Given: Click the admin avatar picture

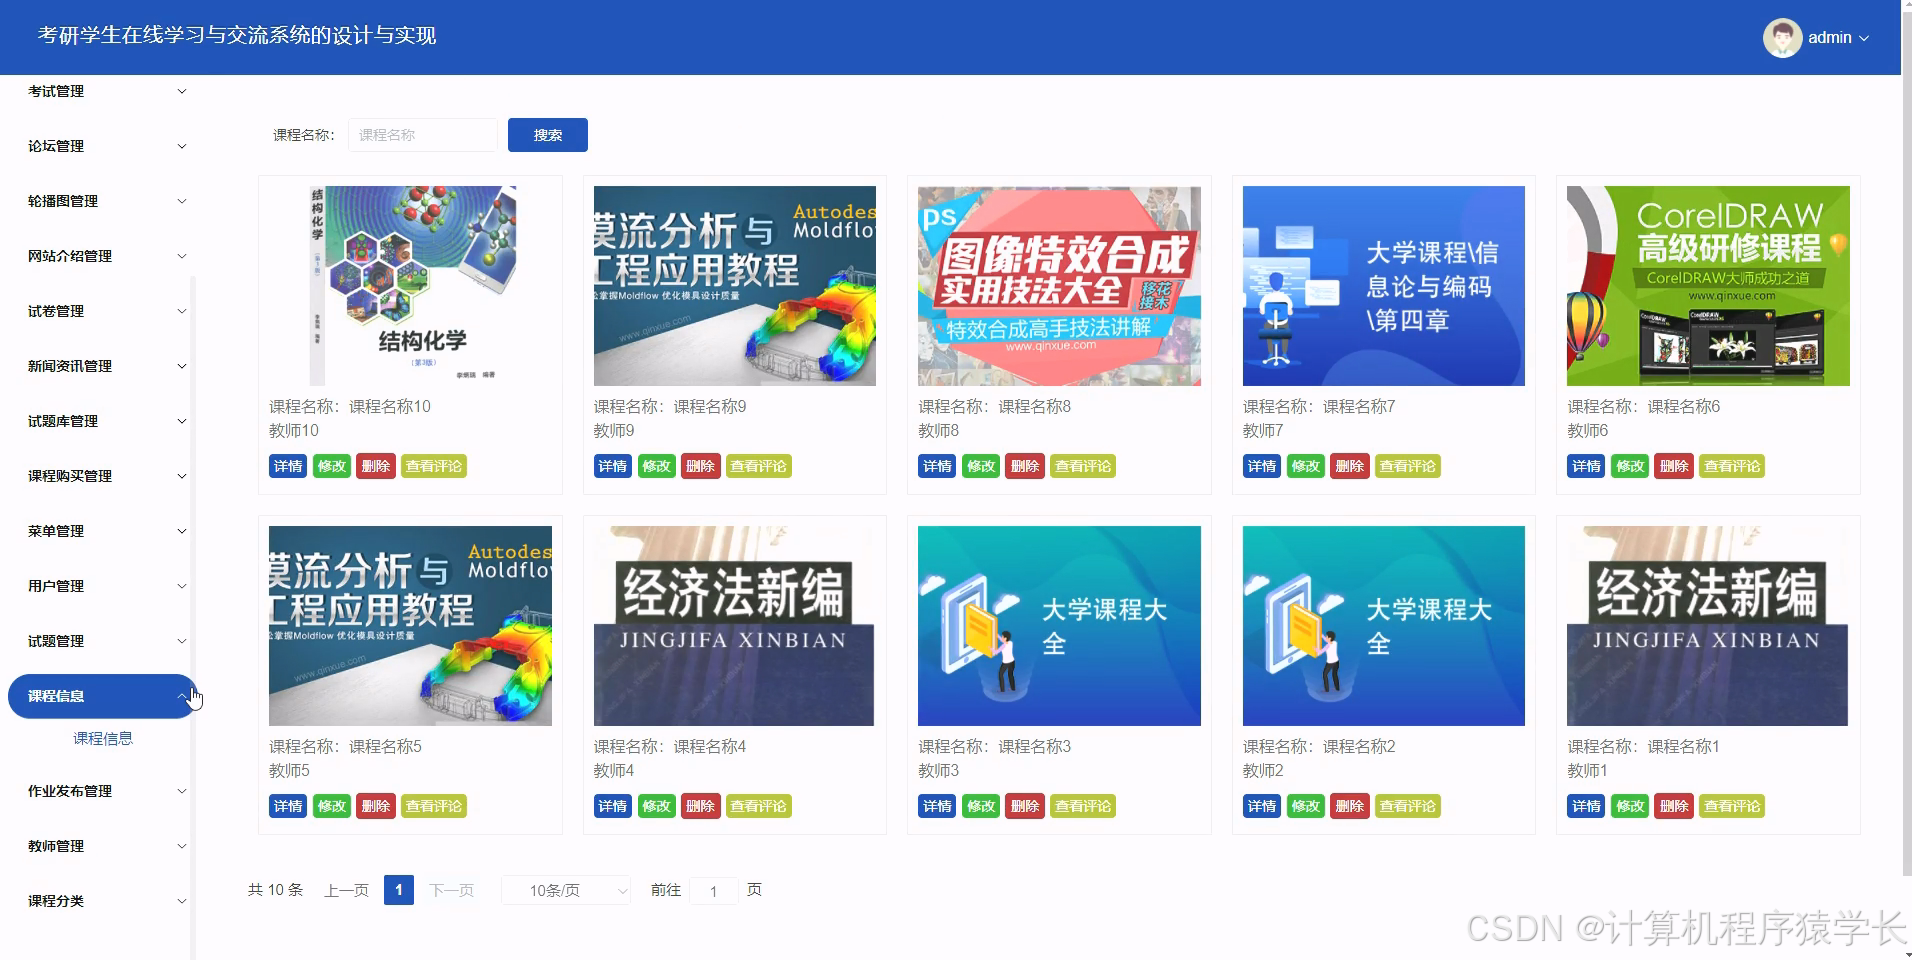Looking at the screenshot, I should point(1782,37).
